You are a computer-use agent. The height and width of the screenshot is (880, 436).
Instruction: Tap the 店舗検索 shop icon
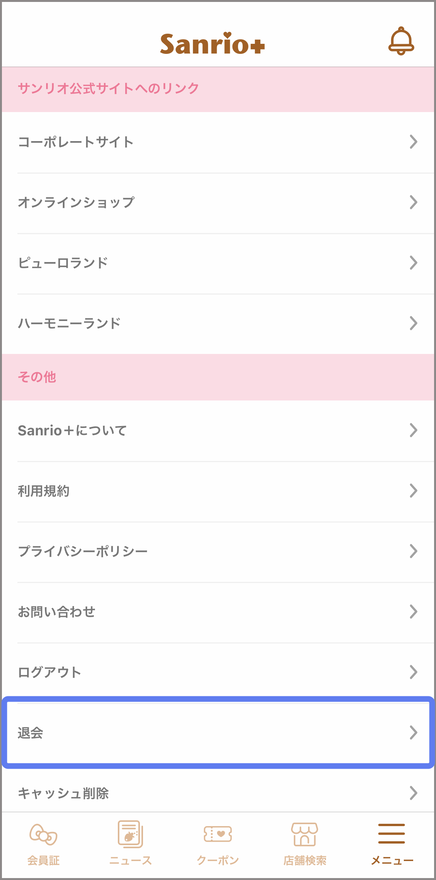point(305,835)
